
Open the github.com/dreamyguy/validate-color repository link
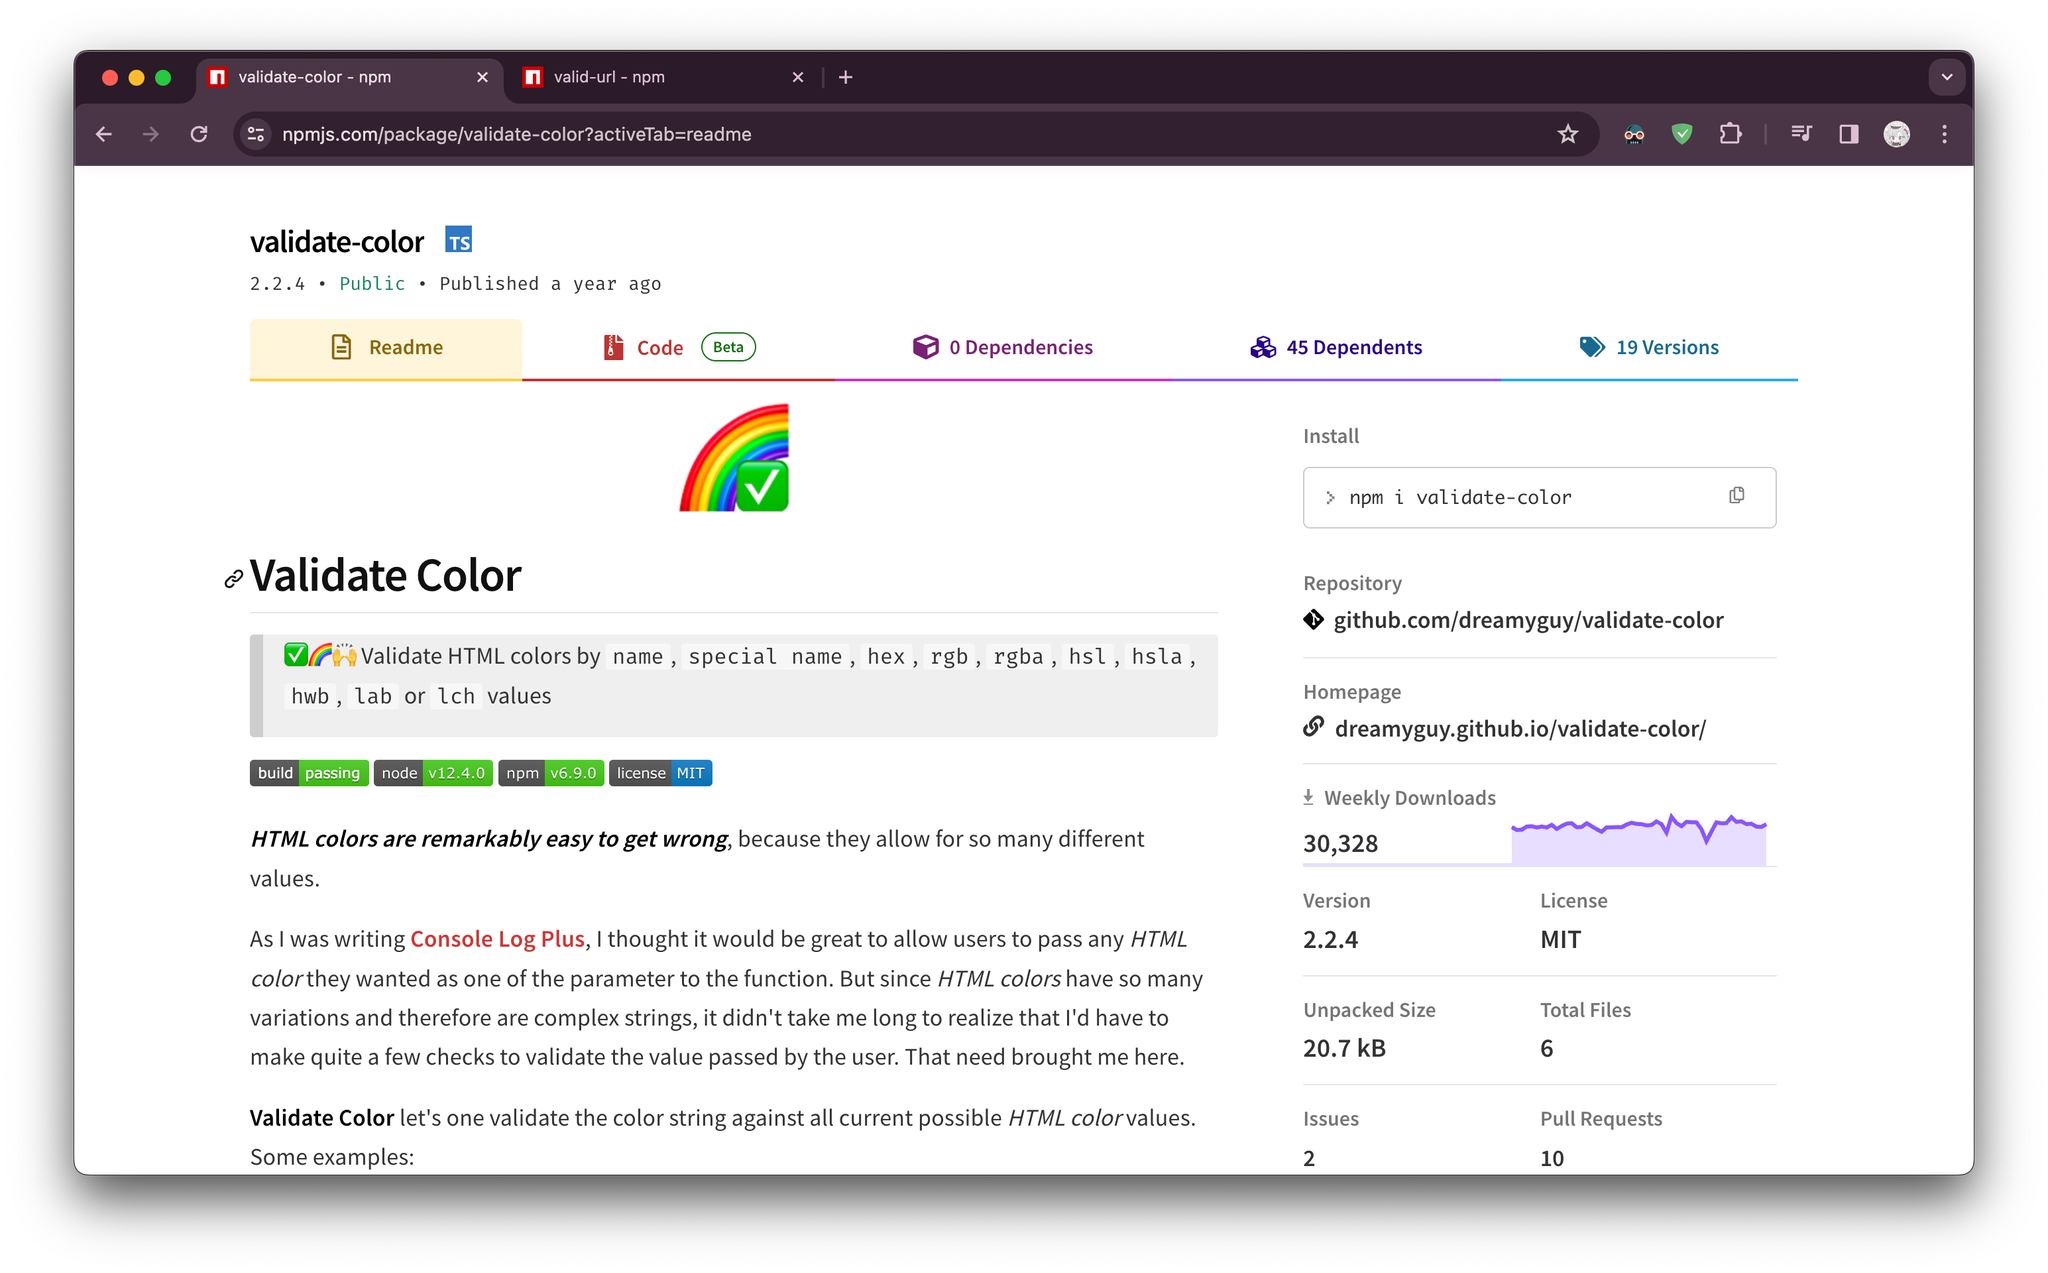pyautogui.click(x=1528, y=620)
